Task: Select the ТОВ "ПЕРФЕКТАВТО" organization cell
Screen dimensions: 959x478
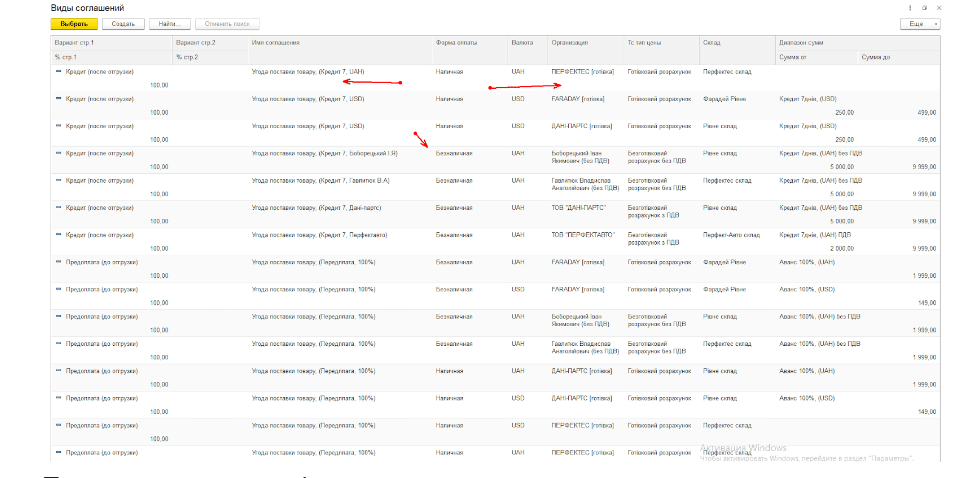Action: 581,234
